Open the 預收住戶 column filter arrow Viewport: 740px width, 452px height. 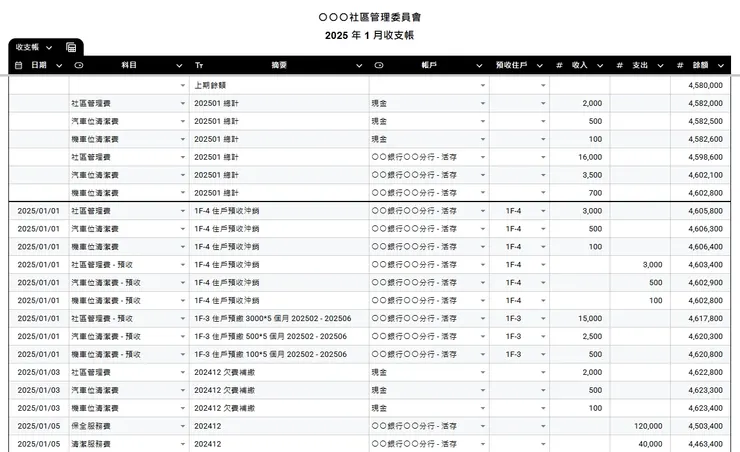540,66
